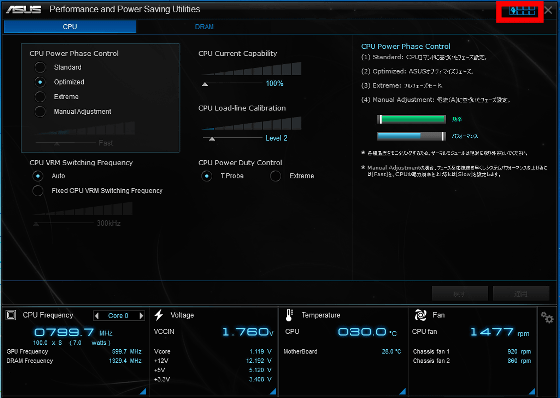Click the Voltage lightning bolt icon
This screenshot has height=398, width=560.
159,315
